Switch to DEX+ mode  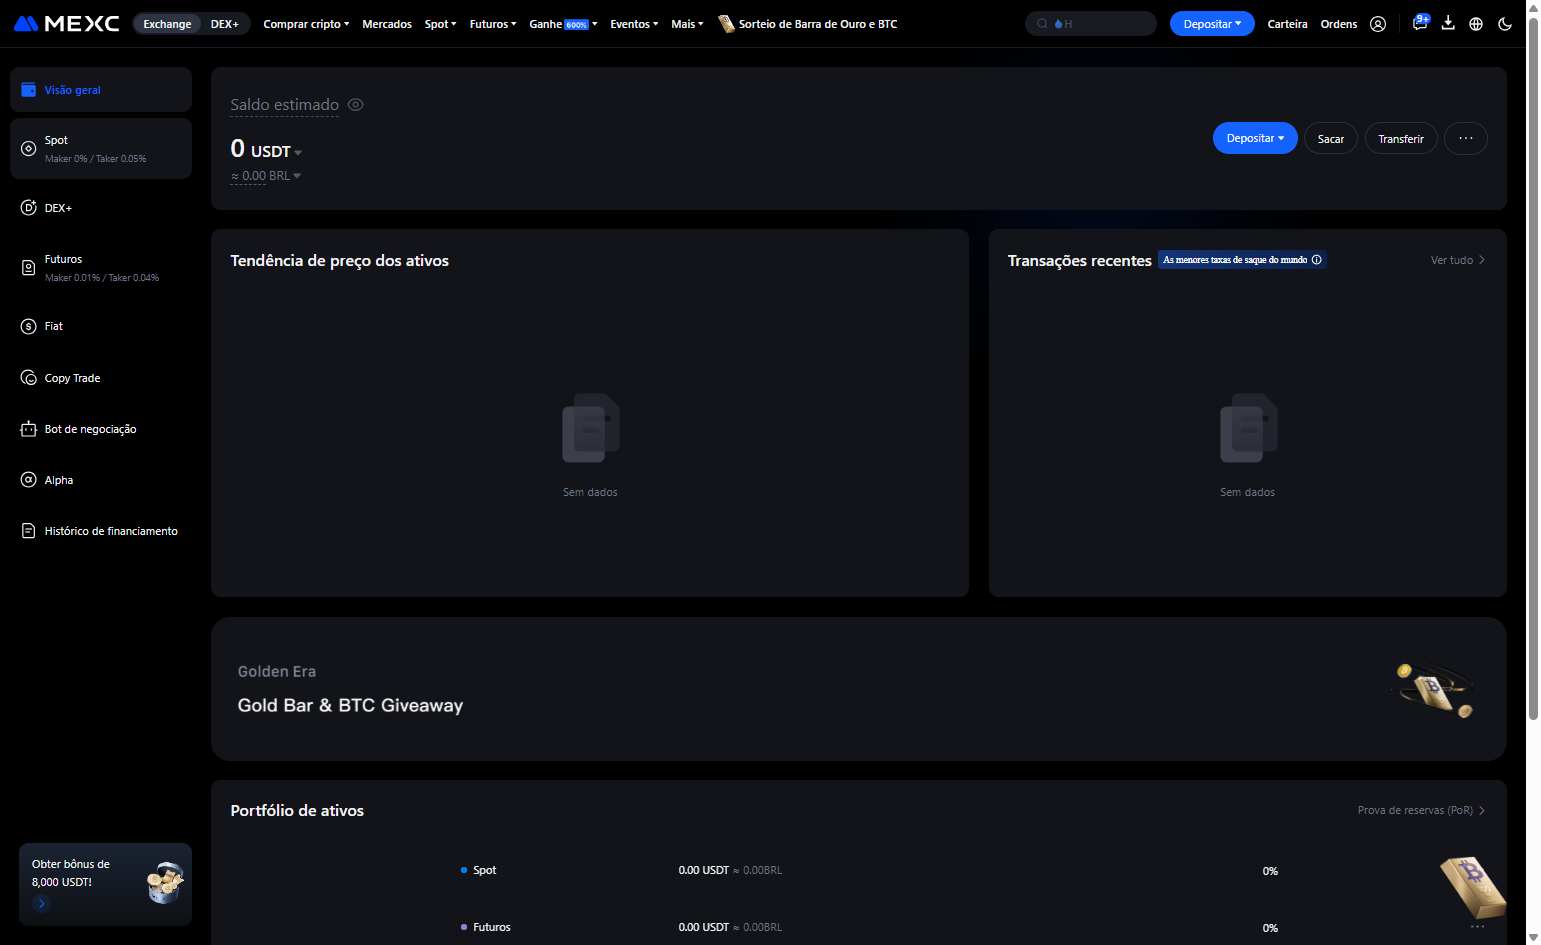coord(225,24)
